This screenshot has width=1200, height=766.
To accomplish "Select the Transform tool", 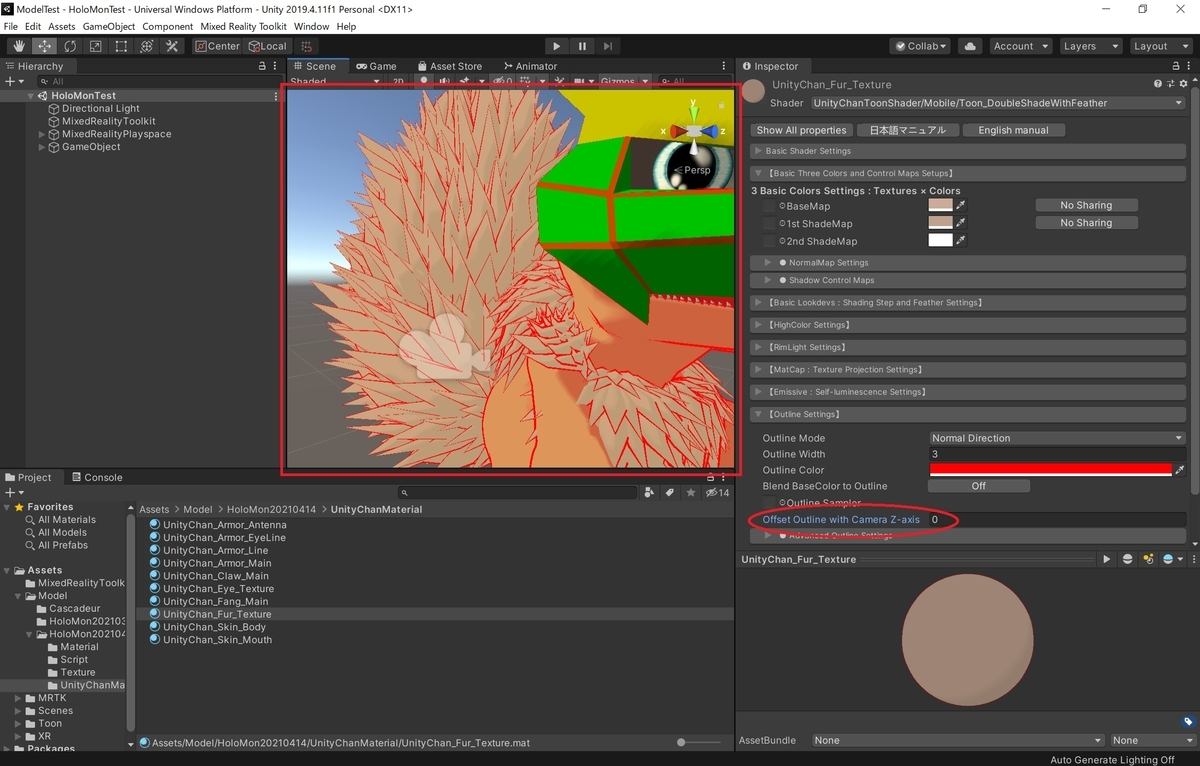I will tap(146, 46).
